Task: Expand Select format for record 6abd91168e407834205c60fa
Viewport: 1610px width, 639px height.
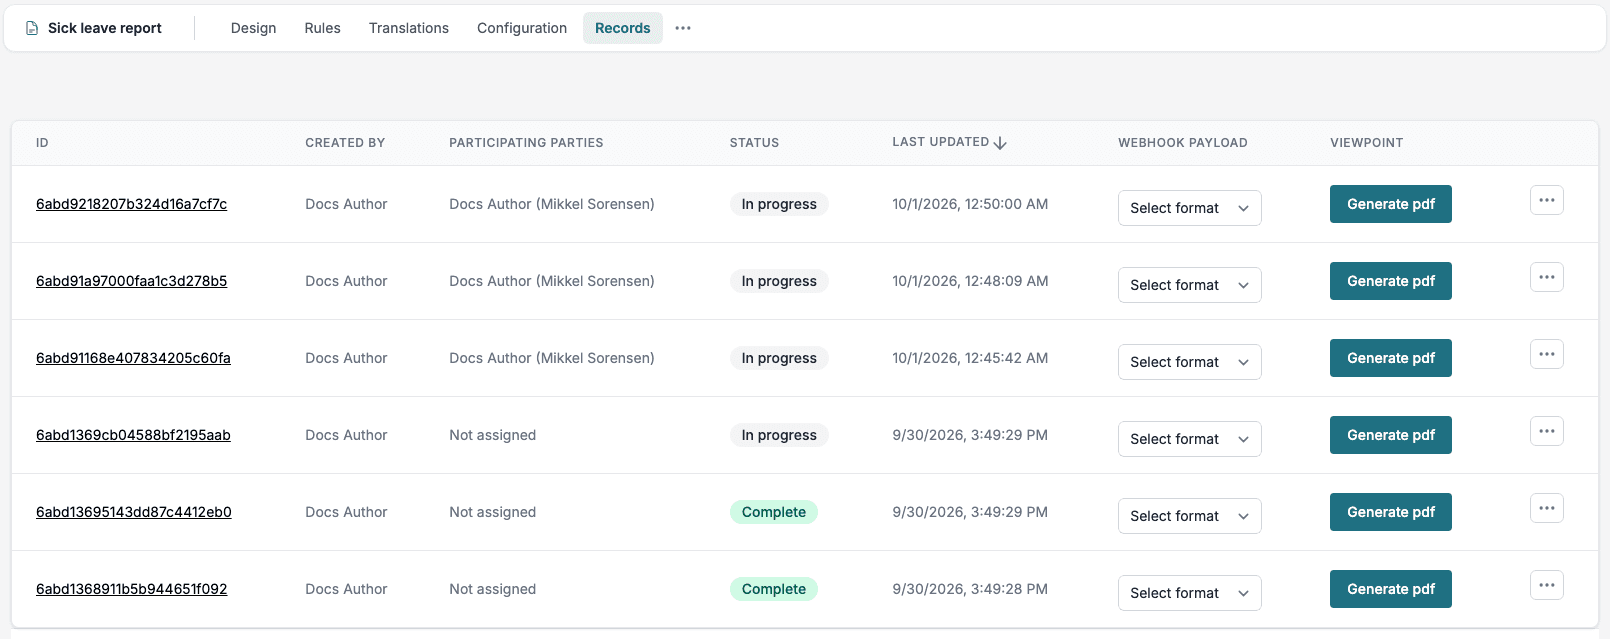Action: tap(1190, 362)
